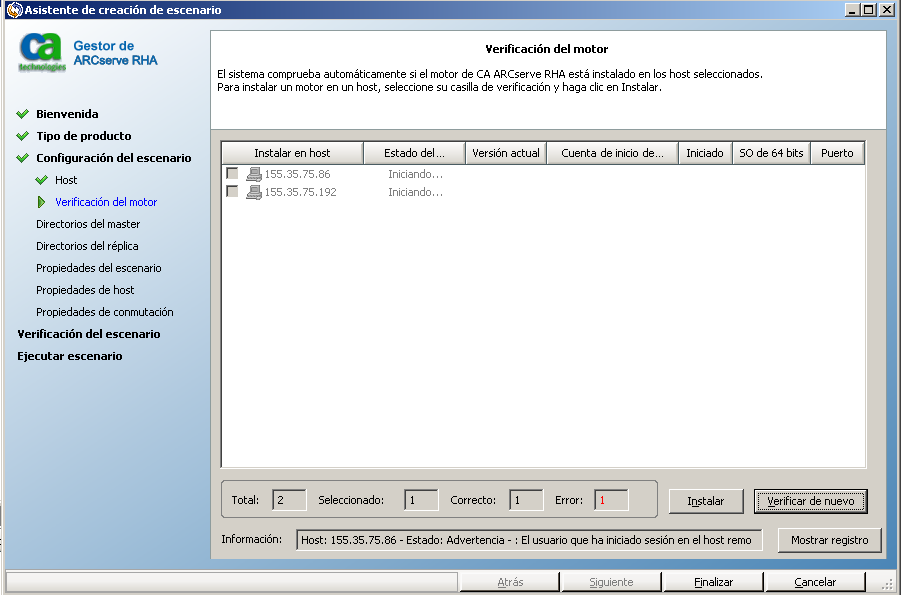Click the wizard title bar icon
Screen dimensions: 901x595
click(12, 10)
